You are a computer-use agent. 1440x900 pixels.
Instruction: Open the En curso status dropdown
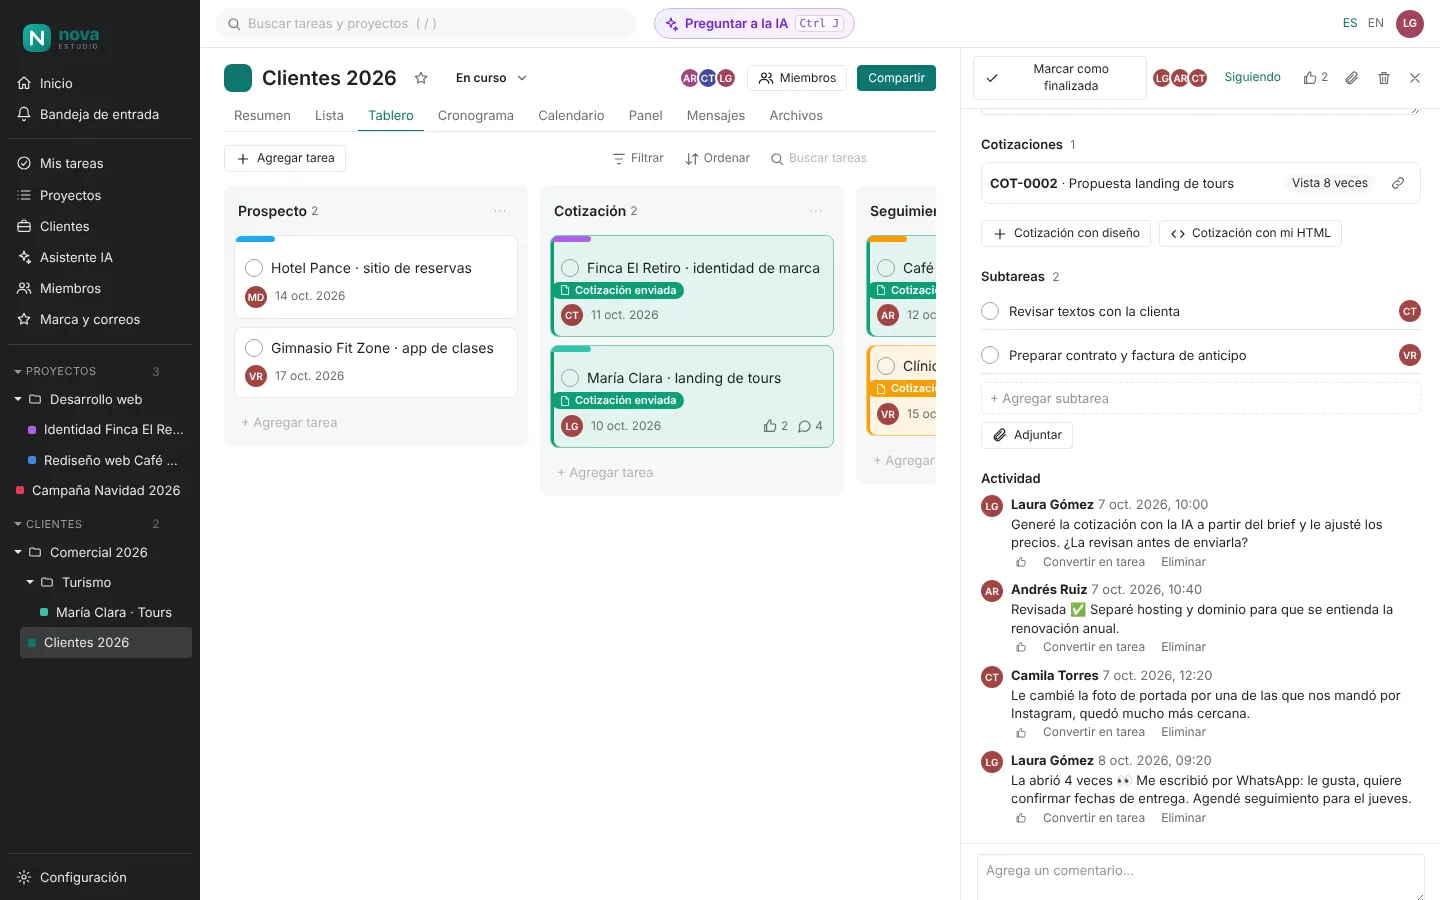click(491, 78)
